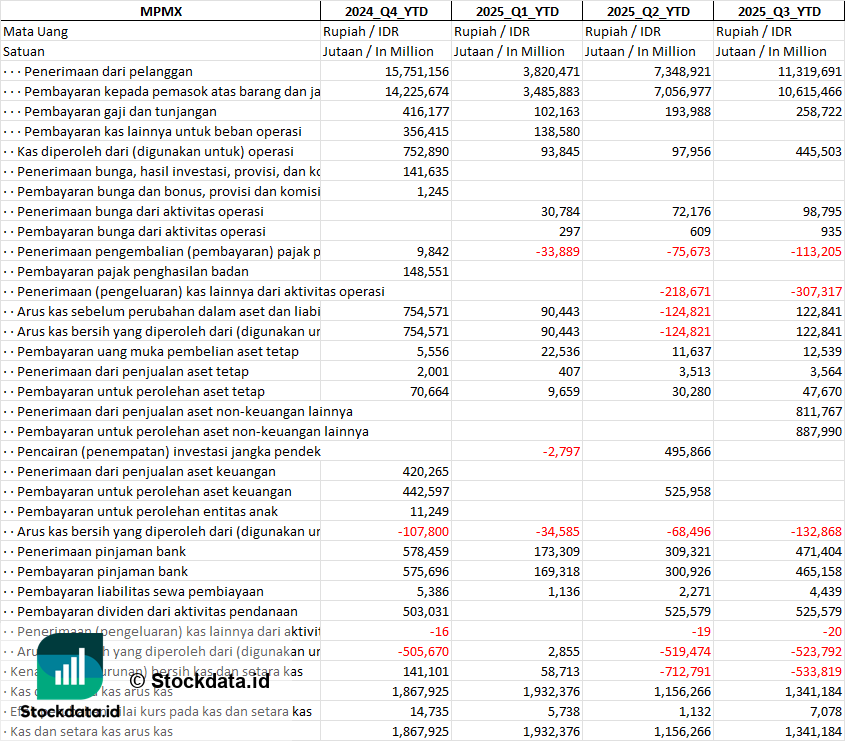Select red value -107,800

tap(423, 531)
